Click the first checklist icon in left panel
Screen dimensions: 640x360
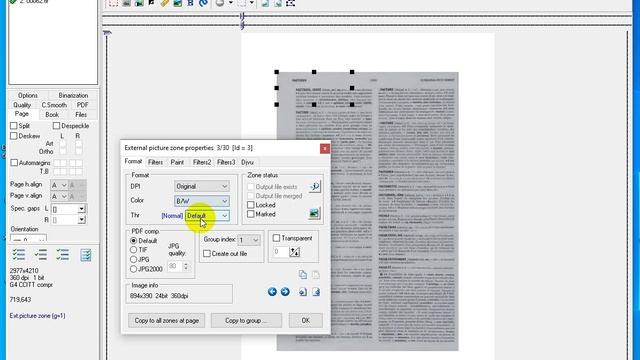19,255
